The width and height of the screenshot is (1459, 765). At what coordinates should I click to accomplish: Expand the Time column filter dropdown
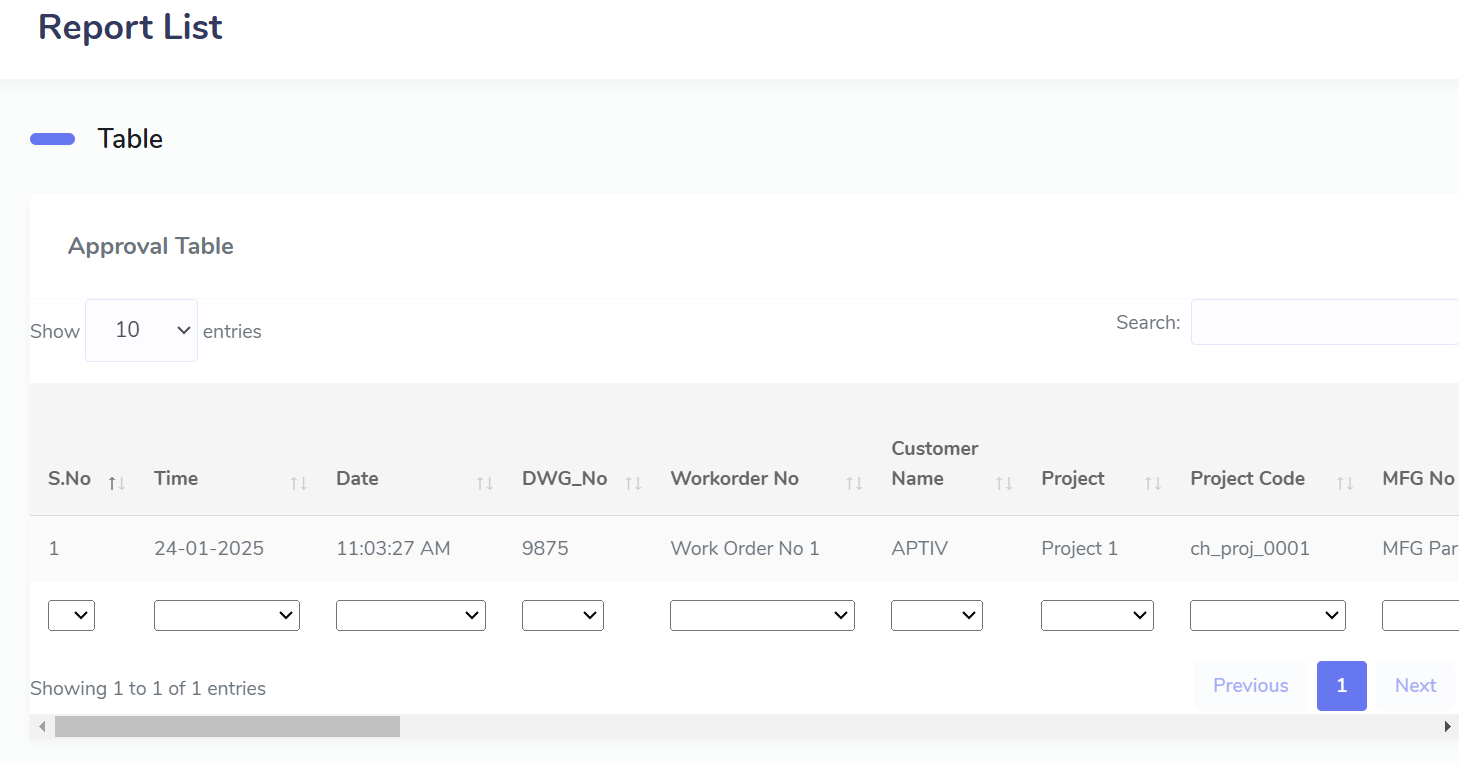227,616
